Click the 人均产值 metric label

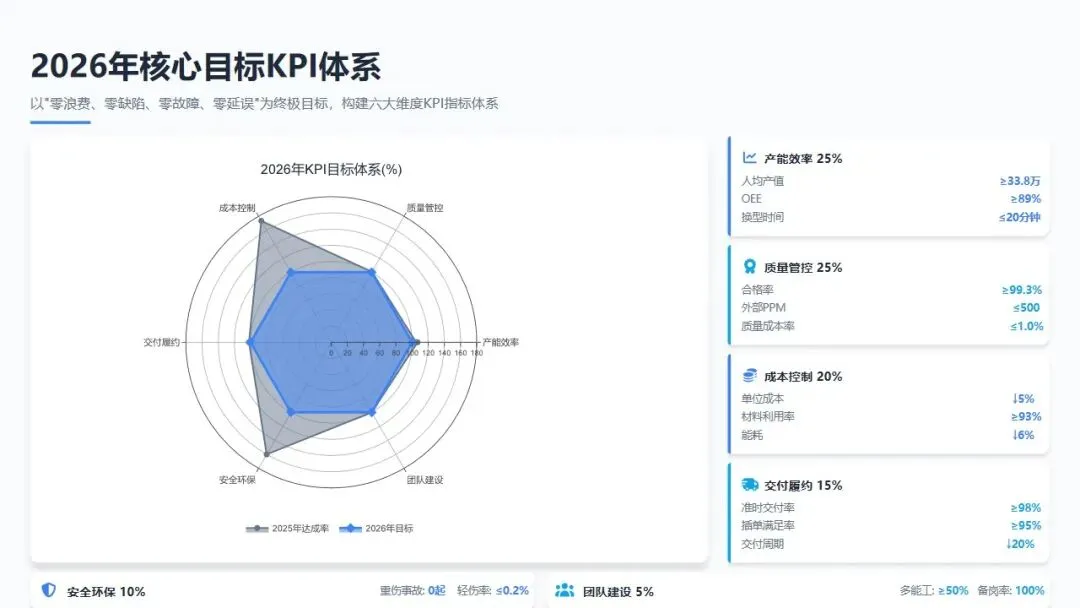coord(762,180)
